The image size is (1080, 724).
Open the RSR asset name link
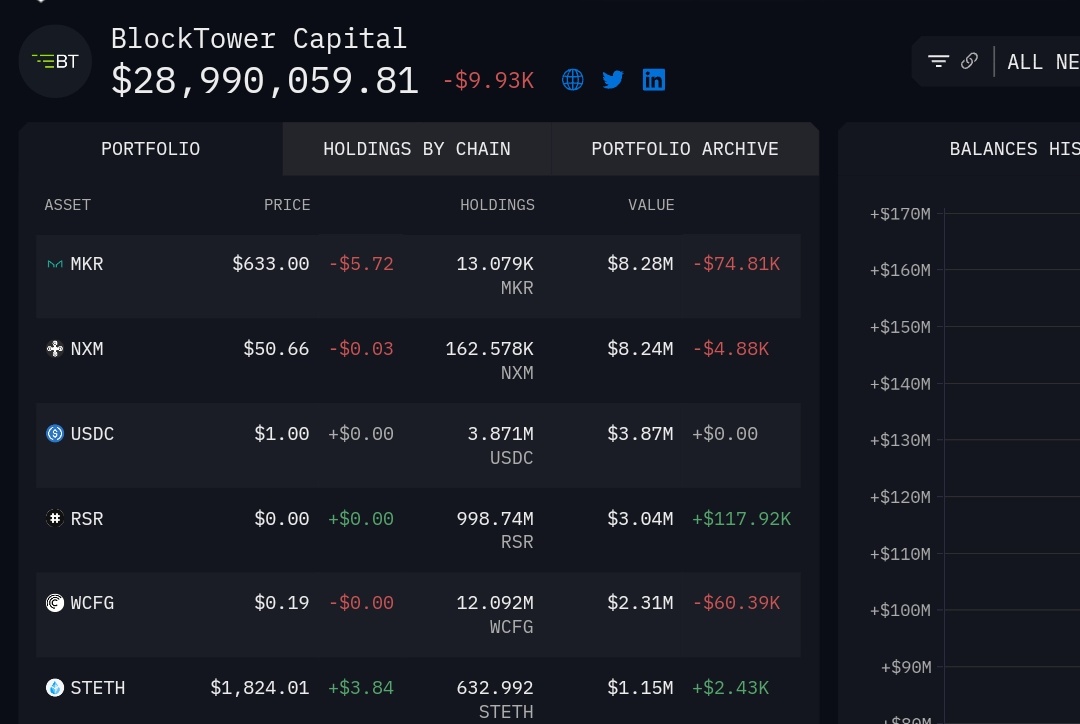coord(87,518)
